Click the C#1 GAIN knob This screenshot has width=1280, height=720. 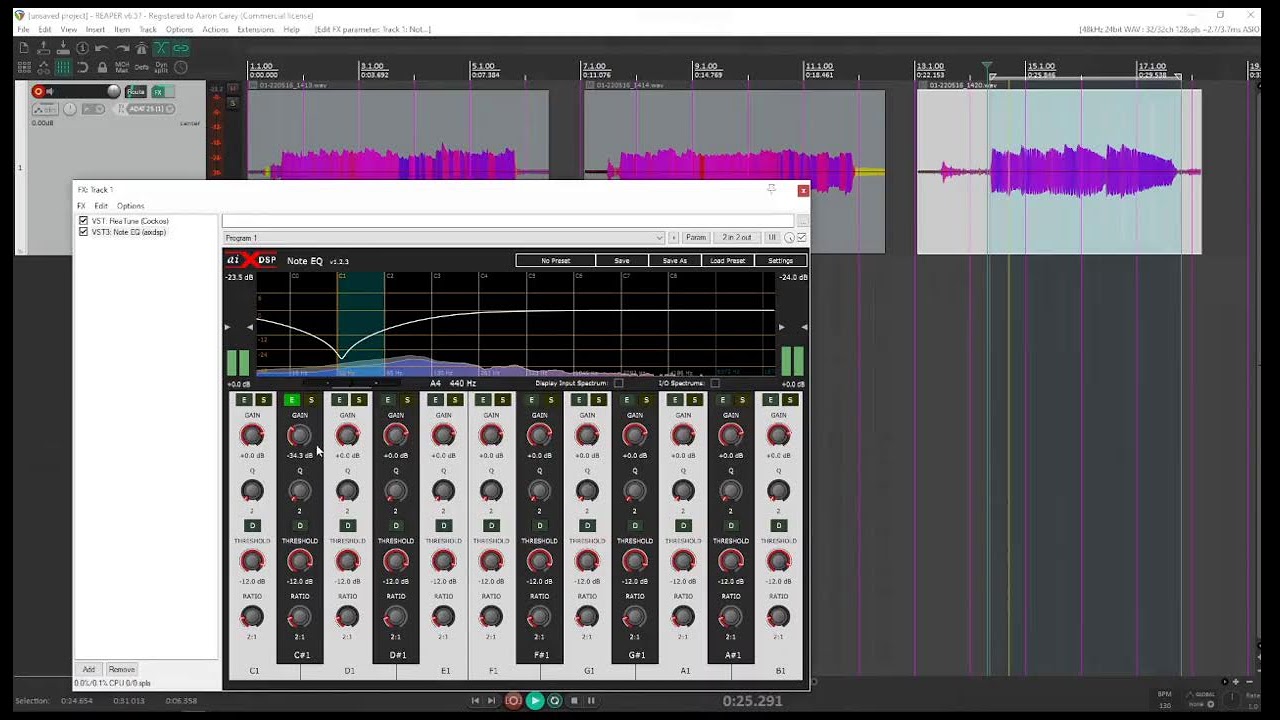(300, 435)
